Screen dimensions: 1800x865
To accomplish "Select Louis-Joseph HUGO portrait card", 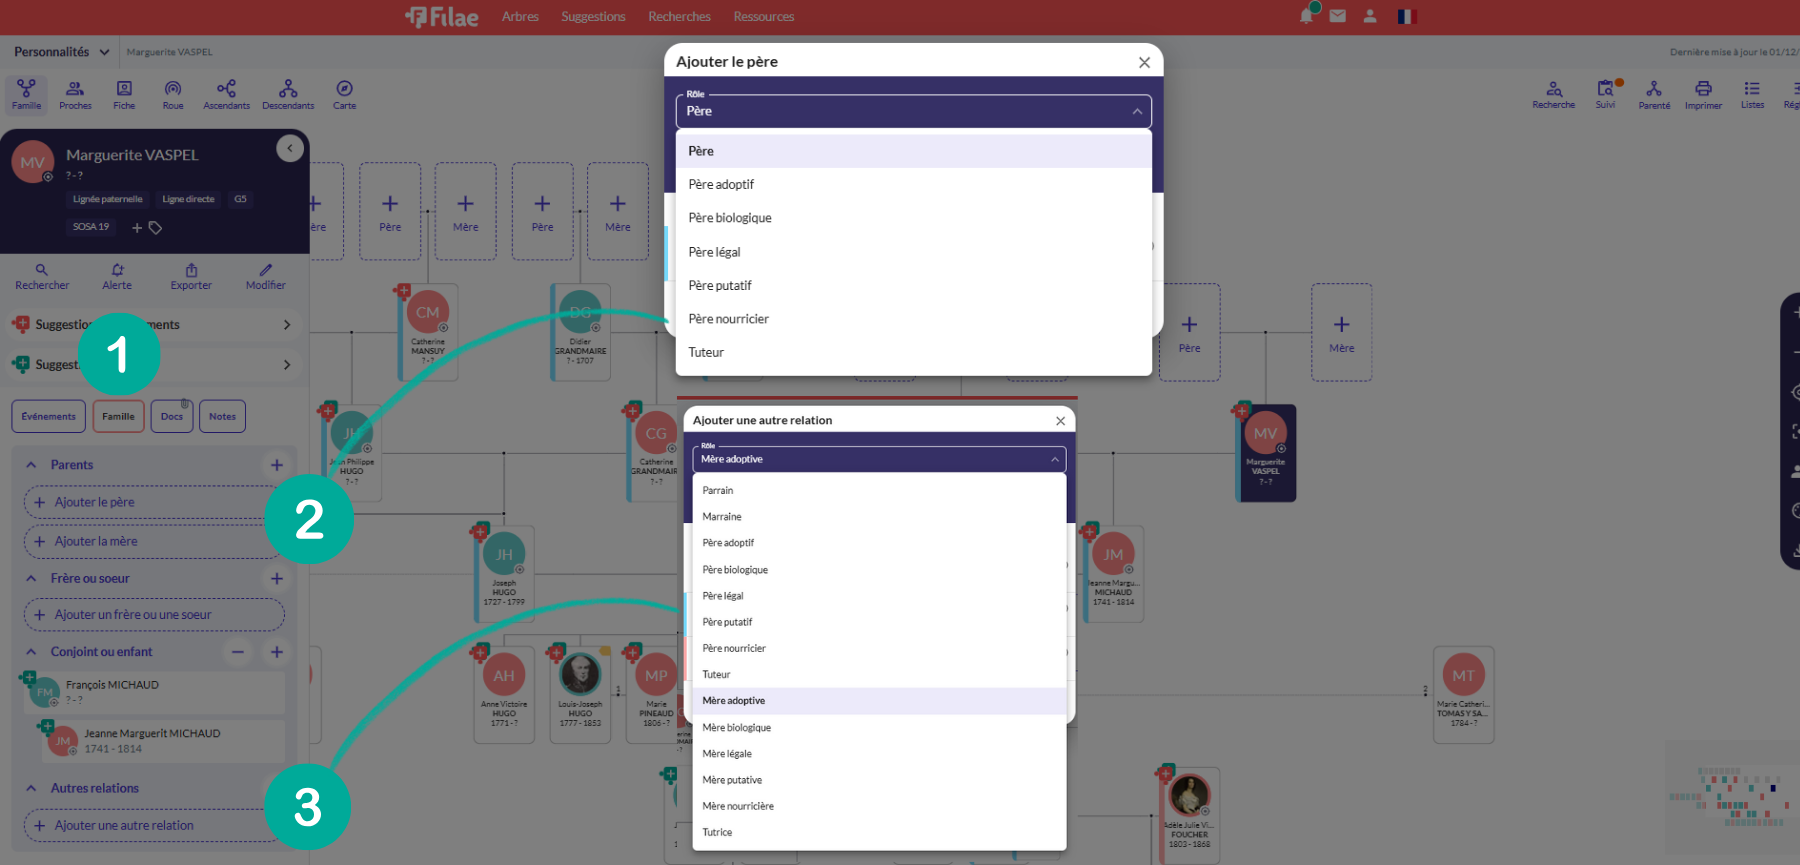I will pyautogui.click(x=580, y=692).
